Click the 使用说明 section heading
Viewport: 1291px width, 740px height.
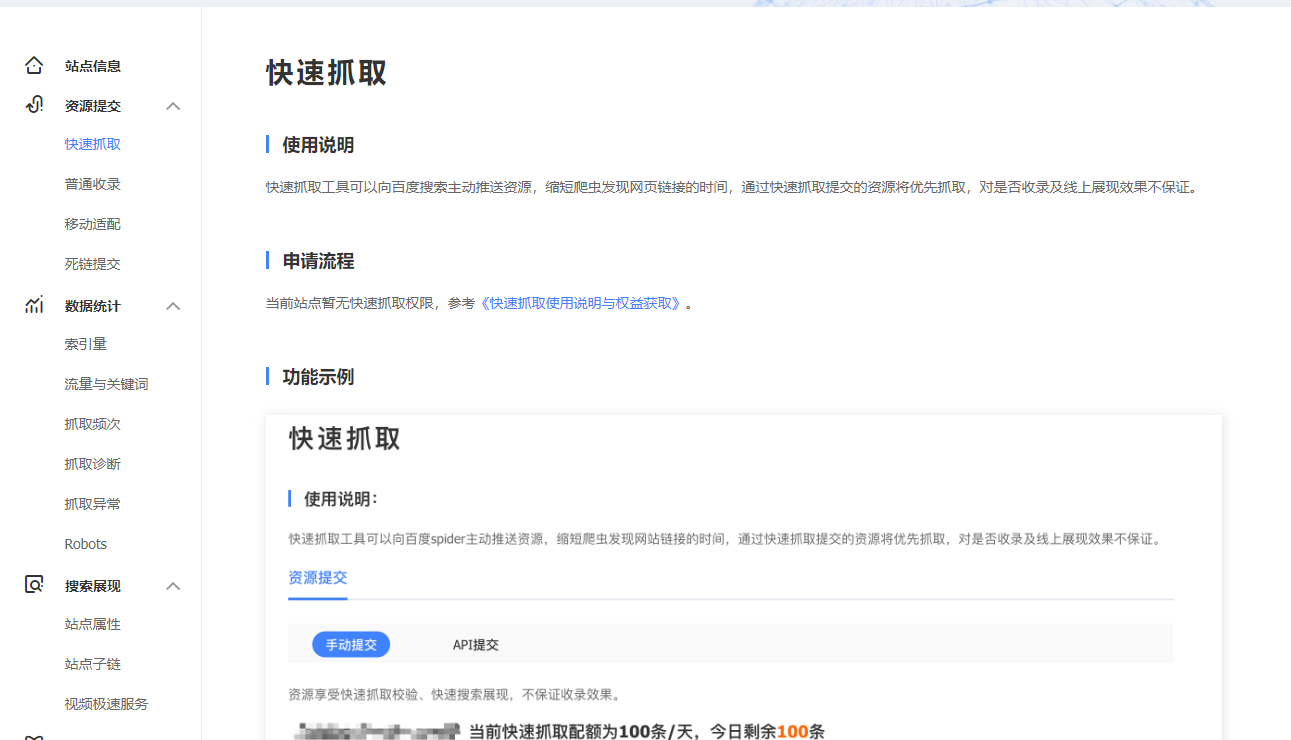318,145
